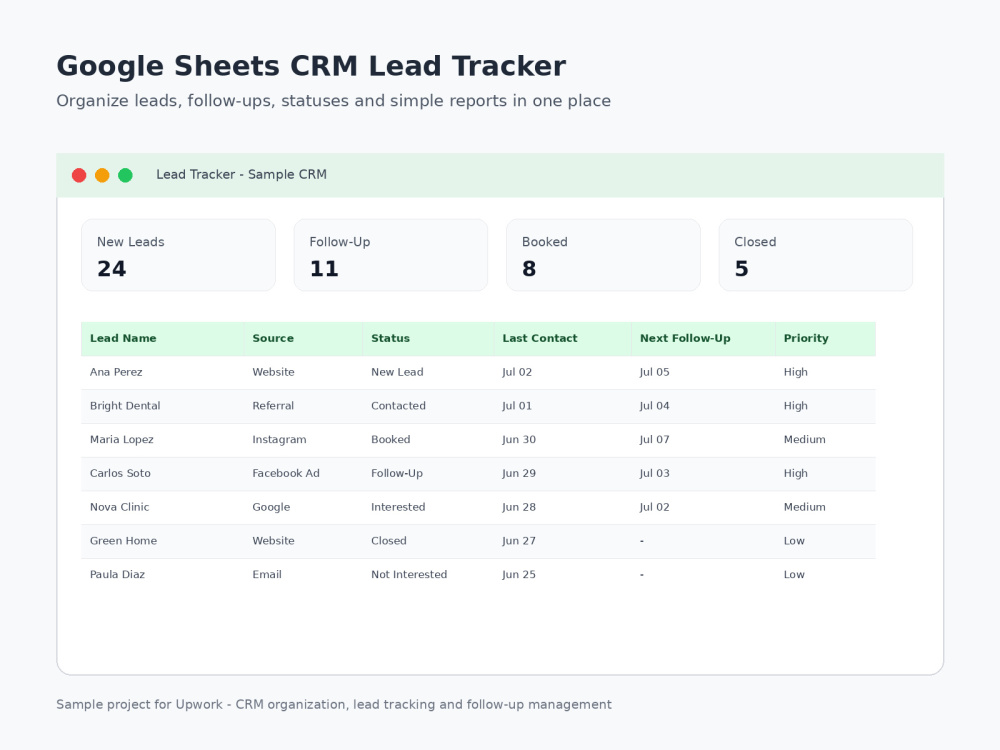Click Paula Diaz's Low priority cell

[825, 575]
